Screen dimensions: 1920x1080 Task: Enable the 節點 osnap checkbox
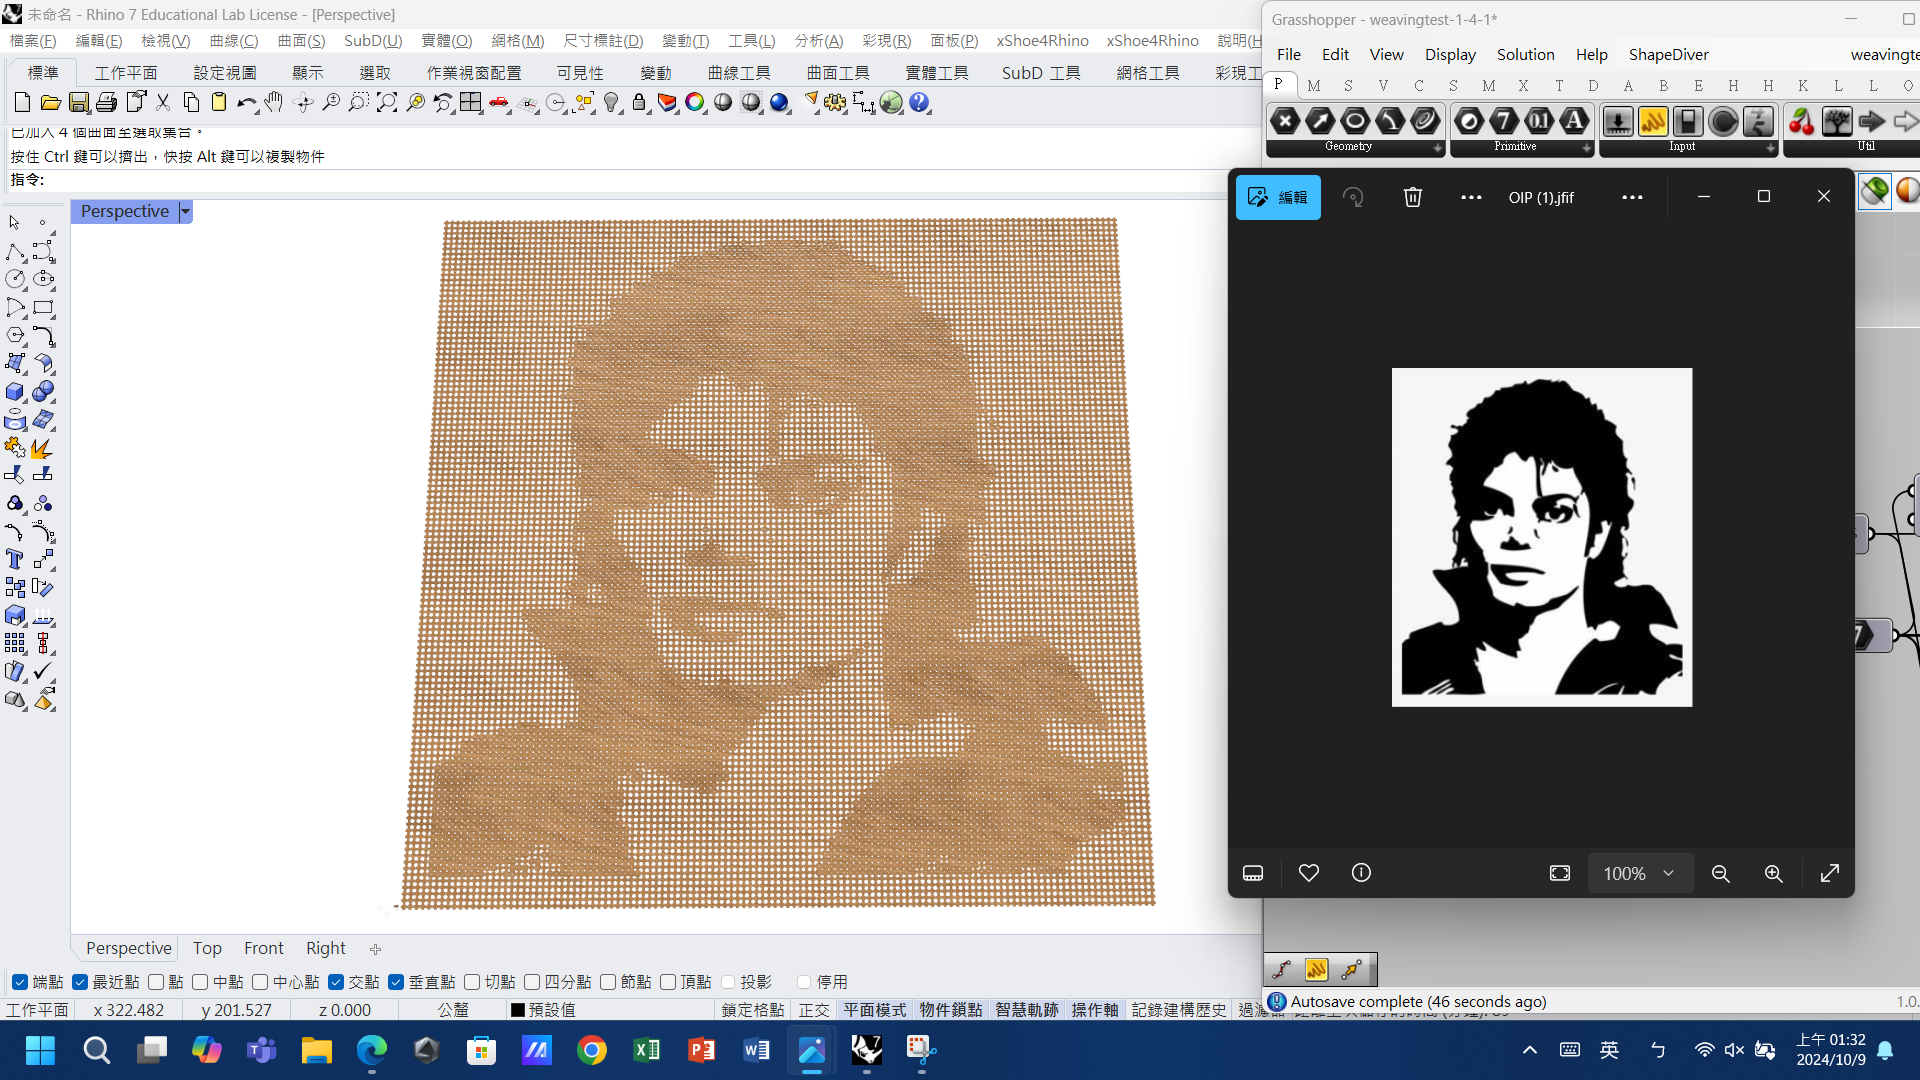(608, 982)
